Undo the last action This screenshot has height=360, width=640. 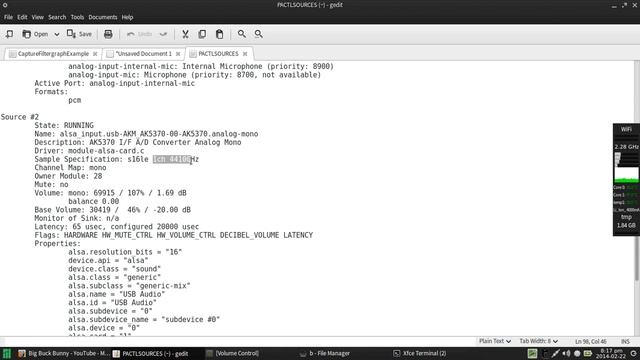(140, 34)
